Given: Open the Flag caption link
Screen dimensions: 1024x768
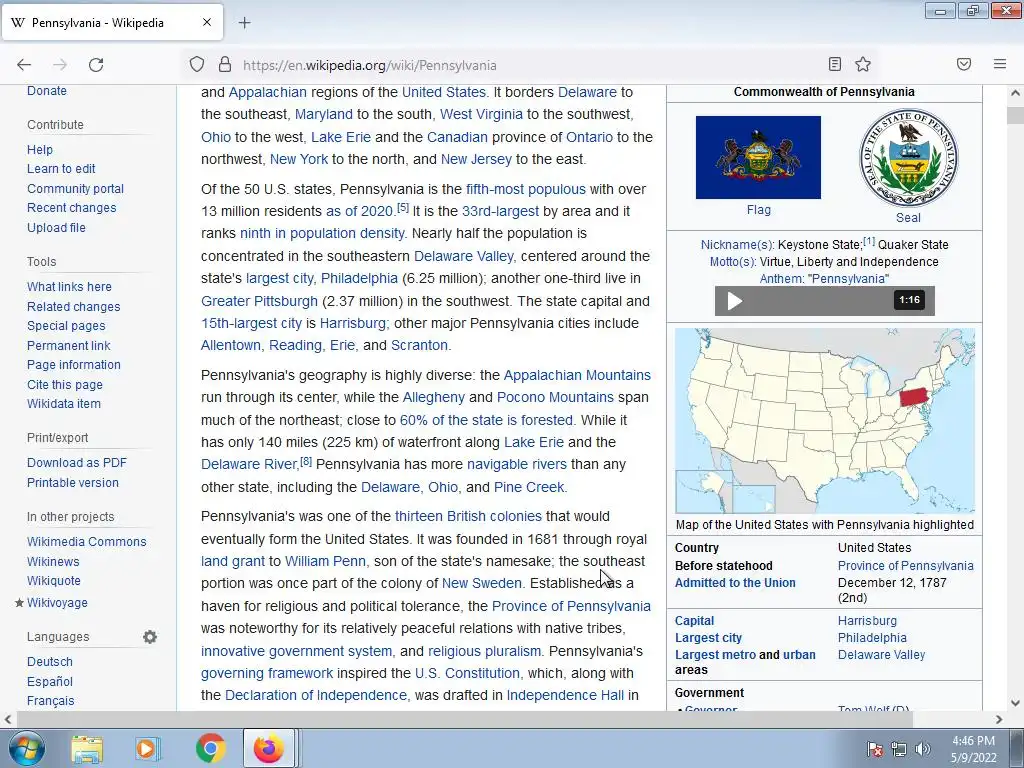Looking at the screenshot, I should pos(758,210).
